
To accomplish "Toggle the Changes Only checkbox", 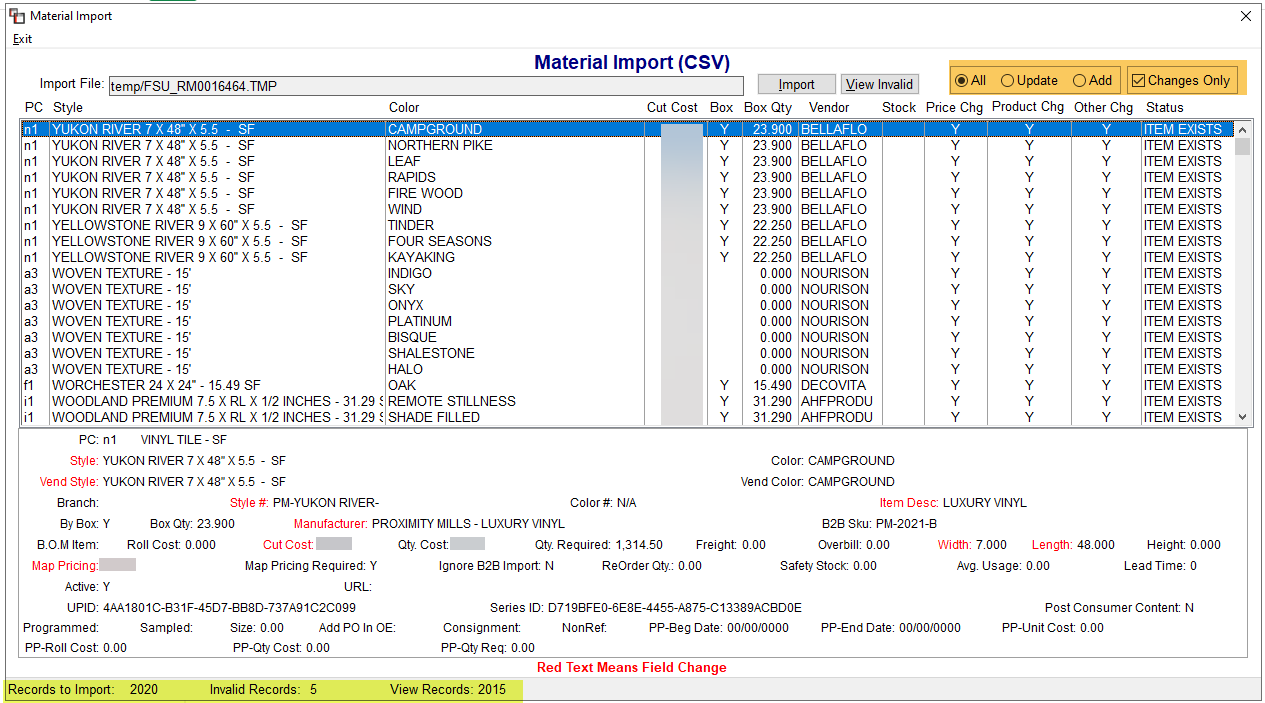I will [x=1181, y=80].
